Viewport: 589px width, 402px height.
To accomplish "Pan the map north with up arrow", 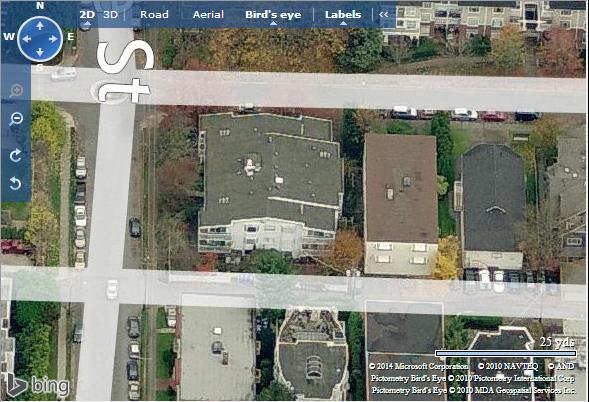I will pyautogui.click(x=40, y=26).
